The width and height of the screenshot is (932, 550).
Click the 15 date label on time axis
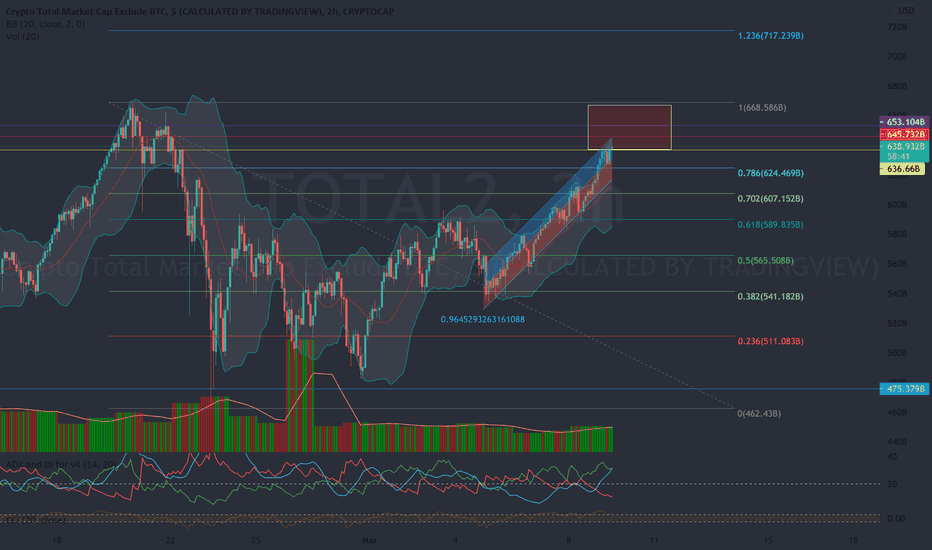[768, 540]
